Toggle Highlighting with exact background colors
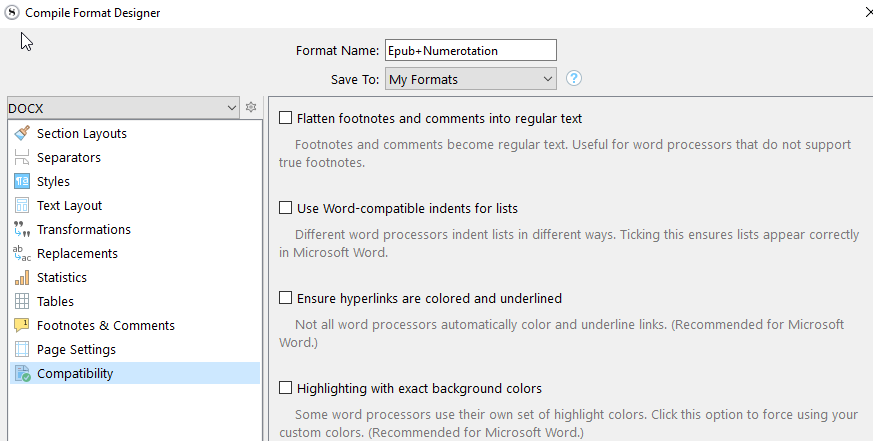 click(x=286, y=388)
